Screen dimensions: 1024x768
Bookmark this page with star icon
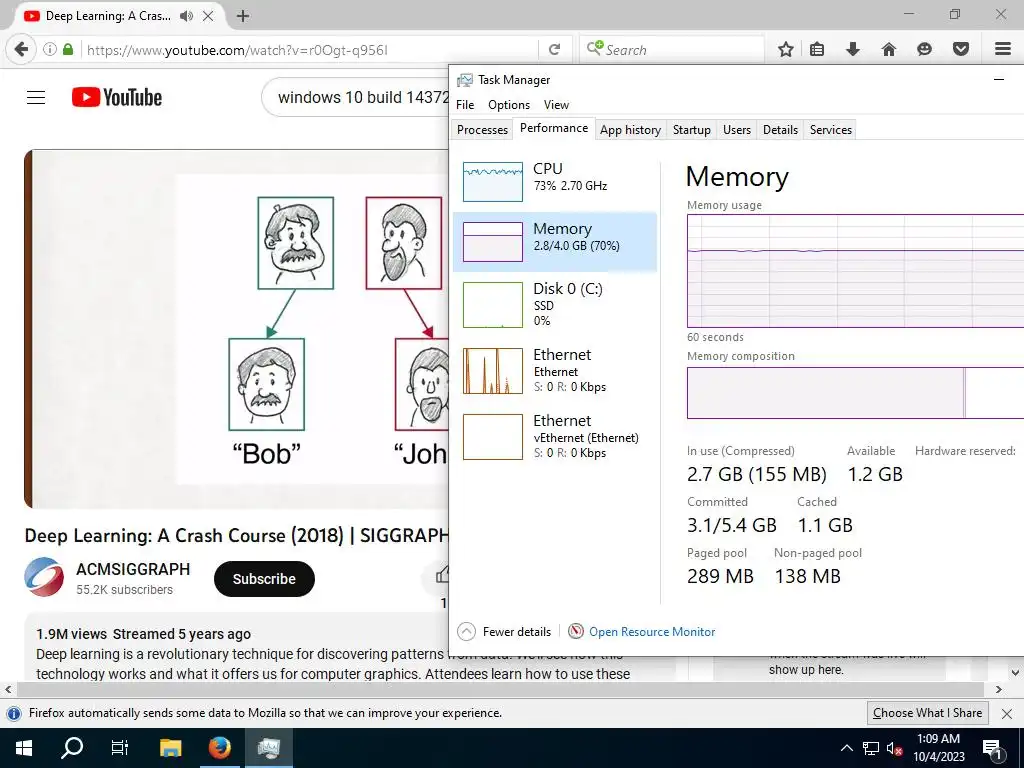tap(786, 50)
